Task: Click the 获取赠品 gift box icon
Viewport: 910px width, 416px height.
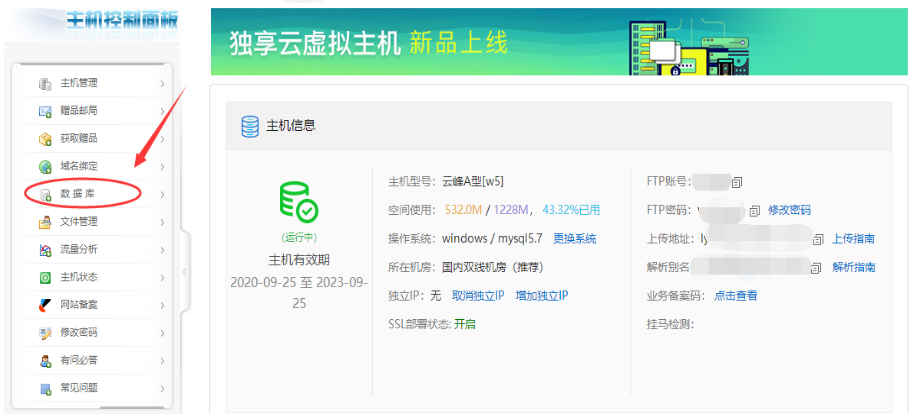Action: 45,139
